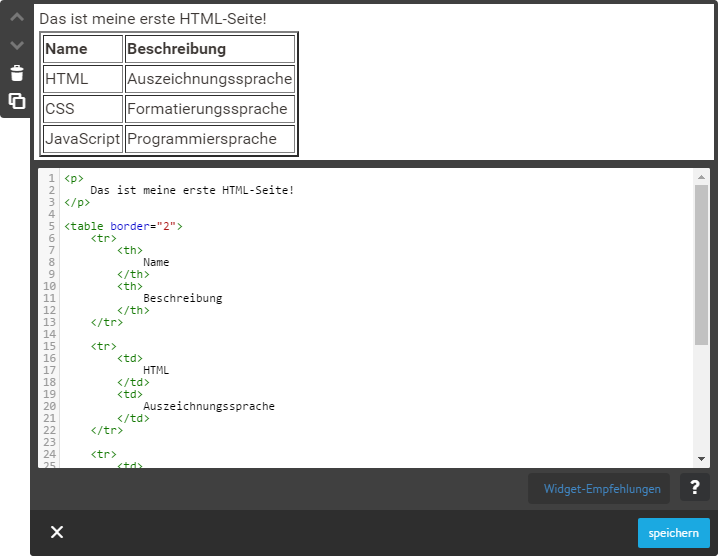Close the editor with the X icon
Image resolution: width=718 pixels, height=556 pixels.
pos(57,532)
